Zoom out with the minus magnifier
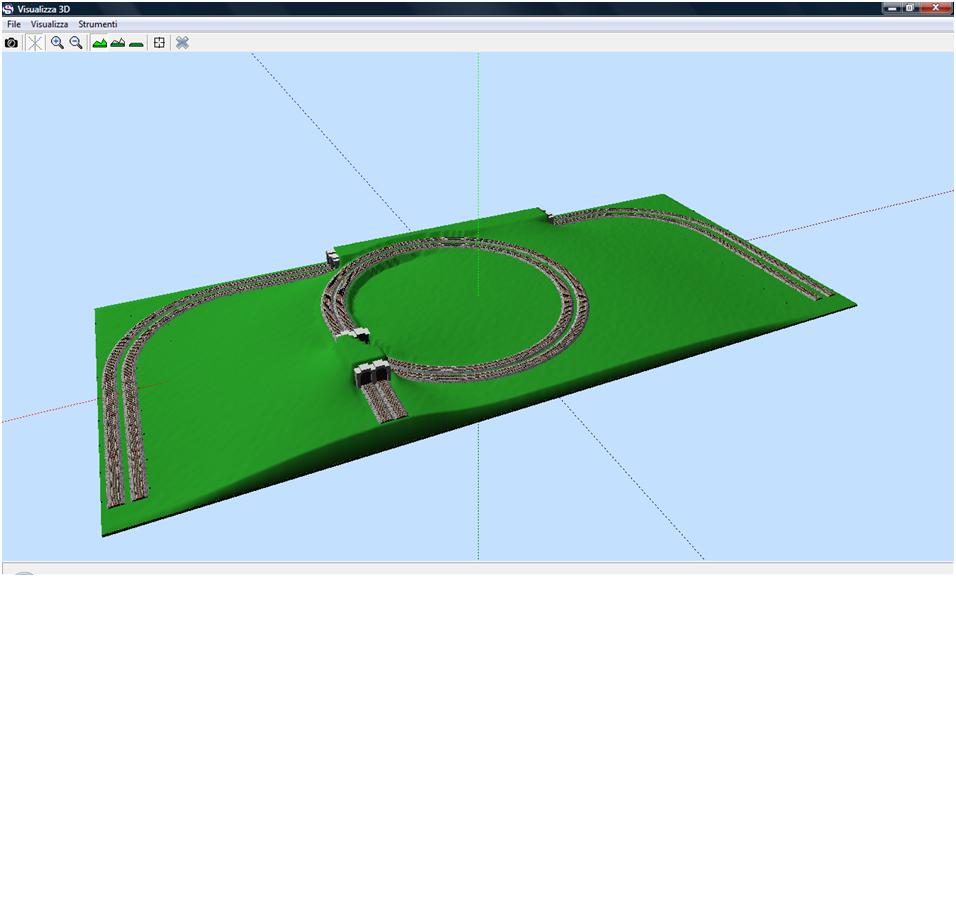The height and width of the screenshot is (922, 956). coord(76,43)
